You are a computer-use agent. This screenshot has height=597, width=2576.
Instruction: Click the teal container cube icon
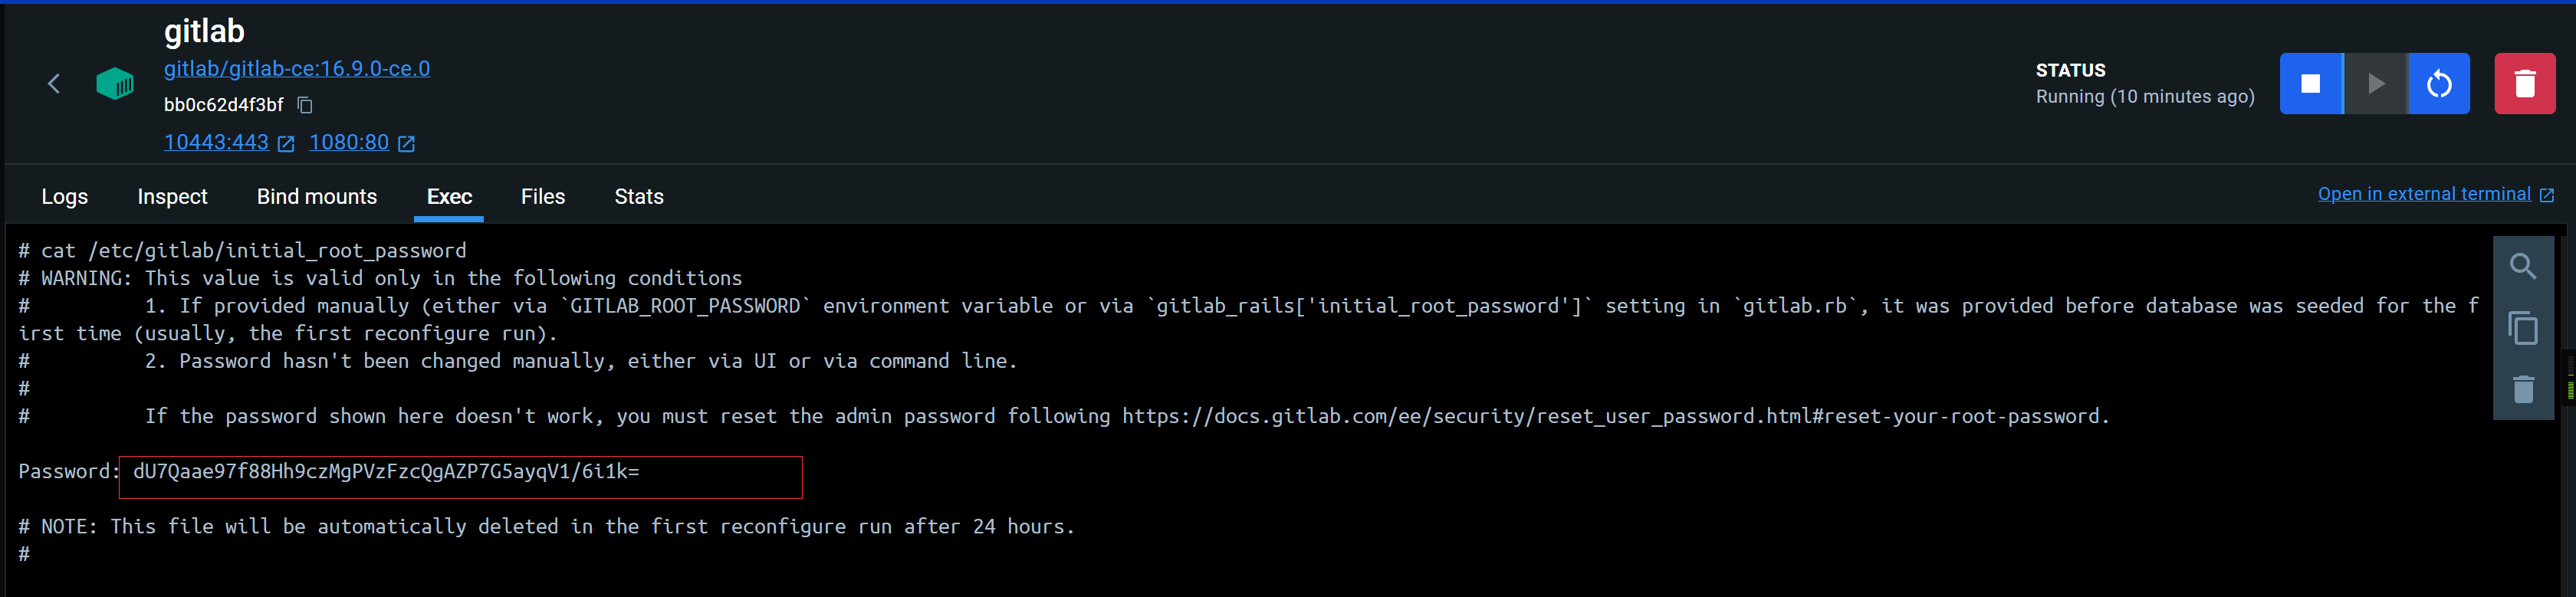click(x=115, y=84)
